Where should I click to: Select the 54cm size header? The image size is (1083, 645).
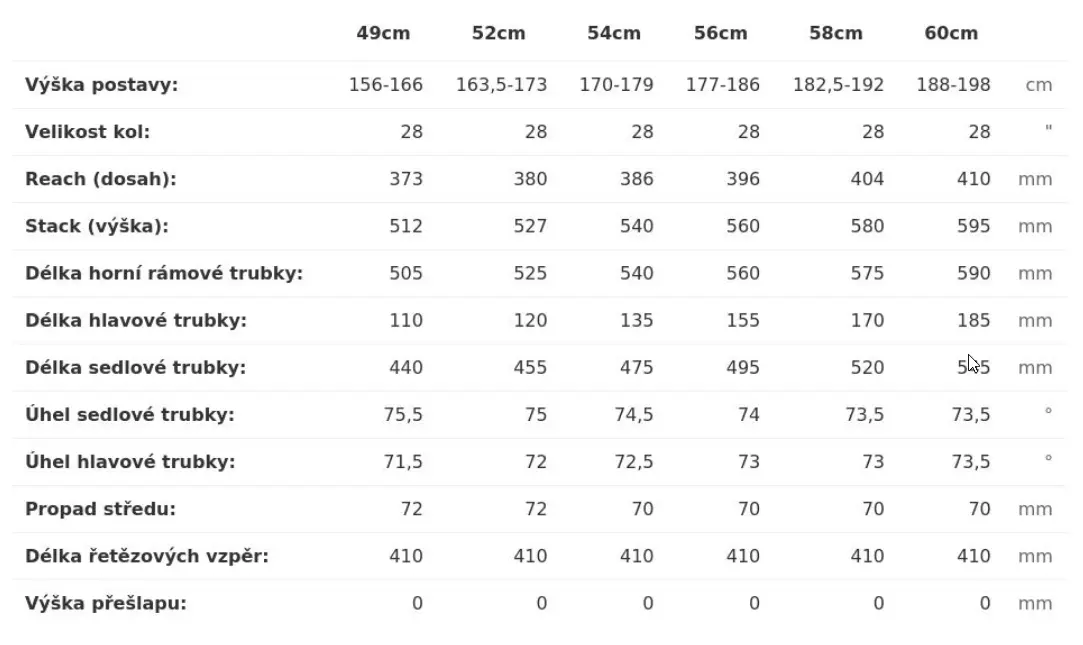[613, 33]
